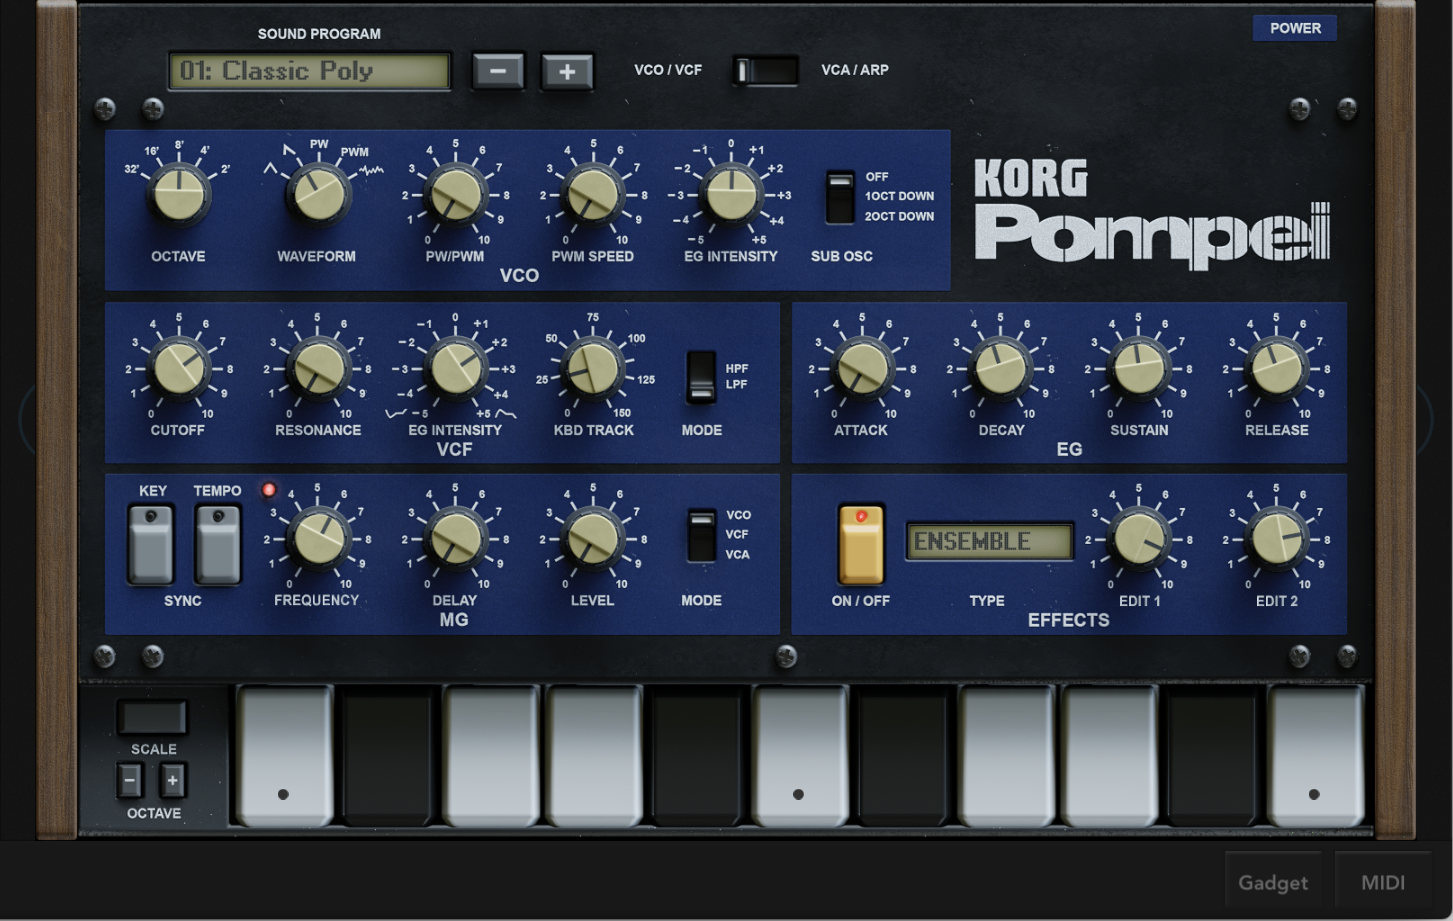Open the Sound Program display 01: Classic Poly
Image resolution: width=1453 pixels, height=921 pixels.
click(x=310, y=71)
